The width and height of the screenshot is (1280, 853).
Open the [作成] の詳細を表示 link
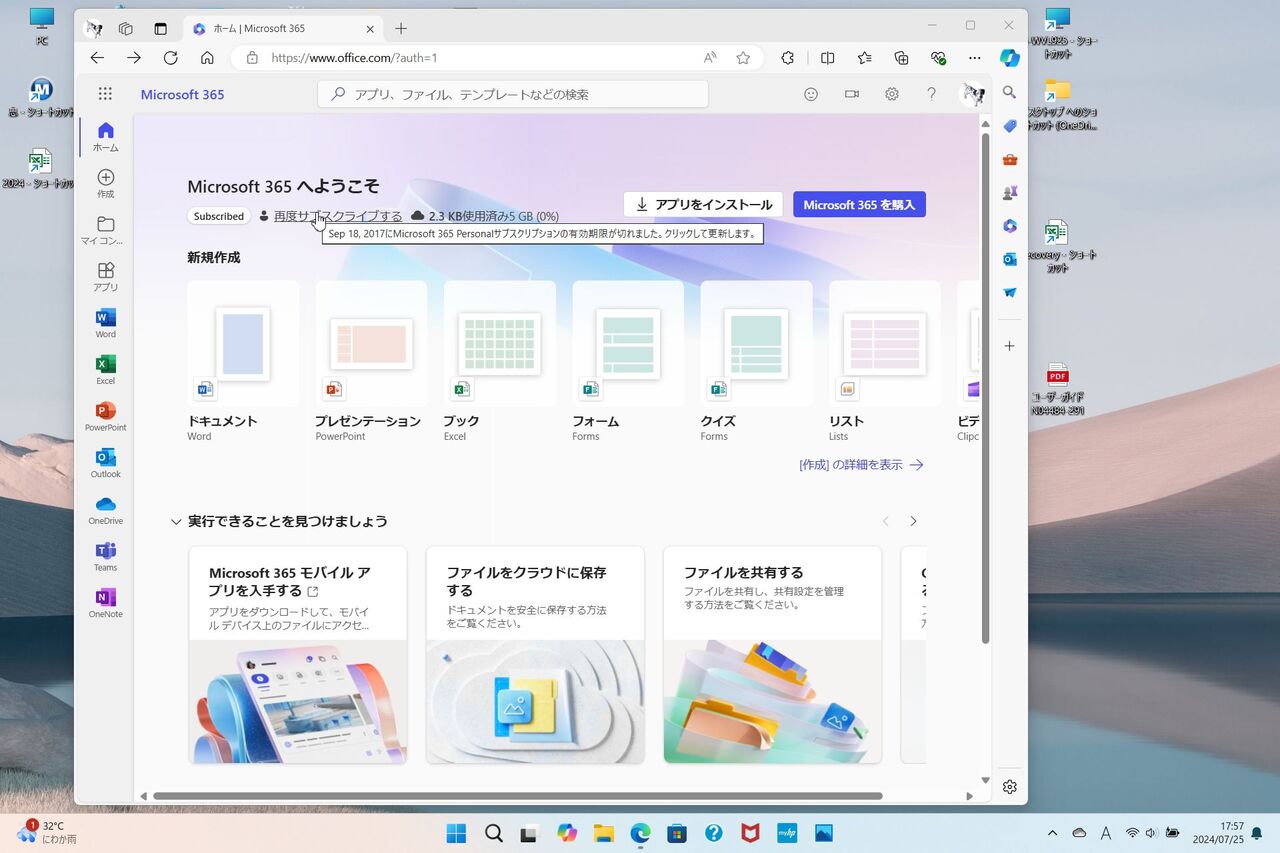coord(861,464)
